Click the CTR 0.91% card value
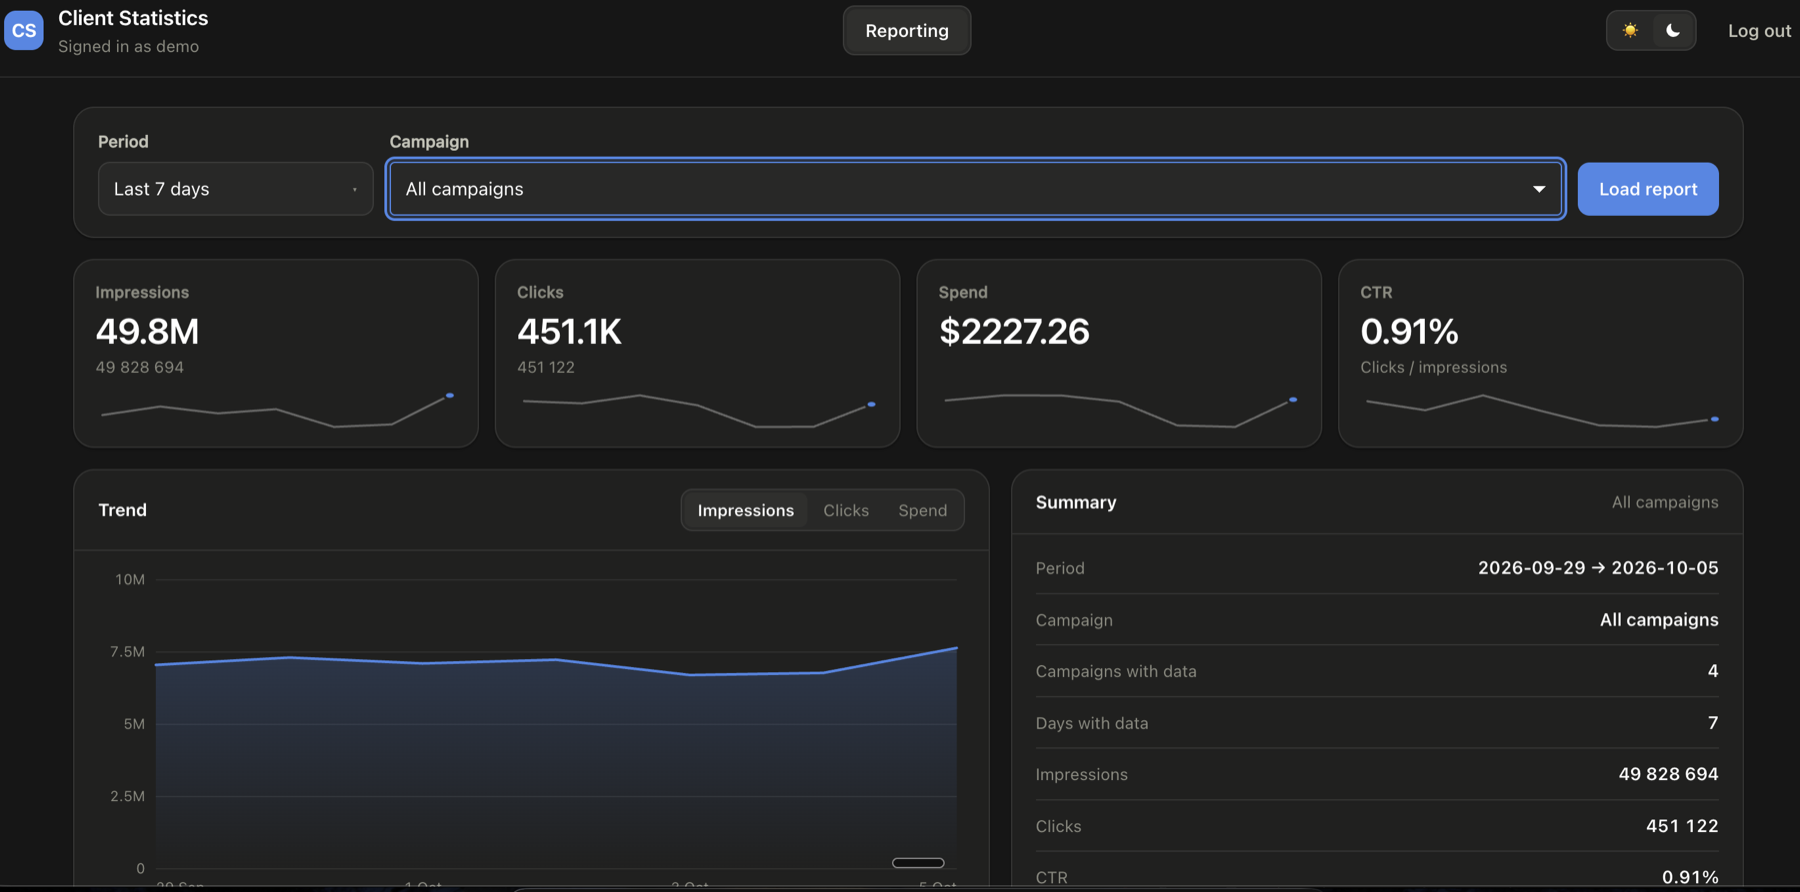1800x892 pixels. 1409,331
